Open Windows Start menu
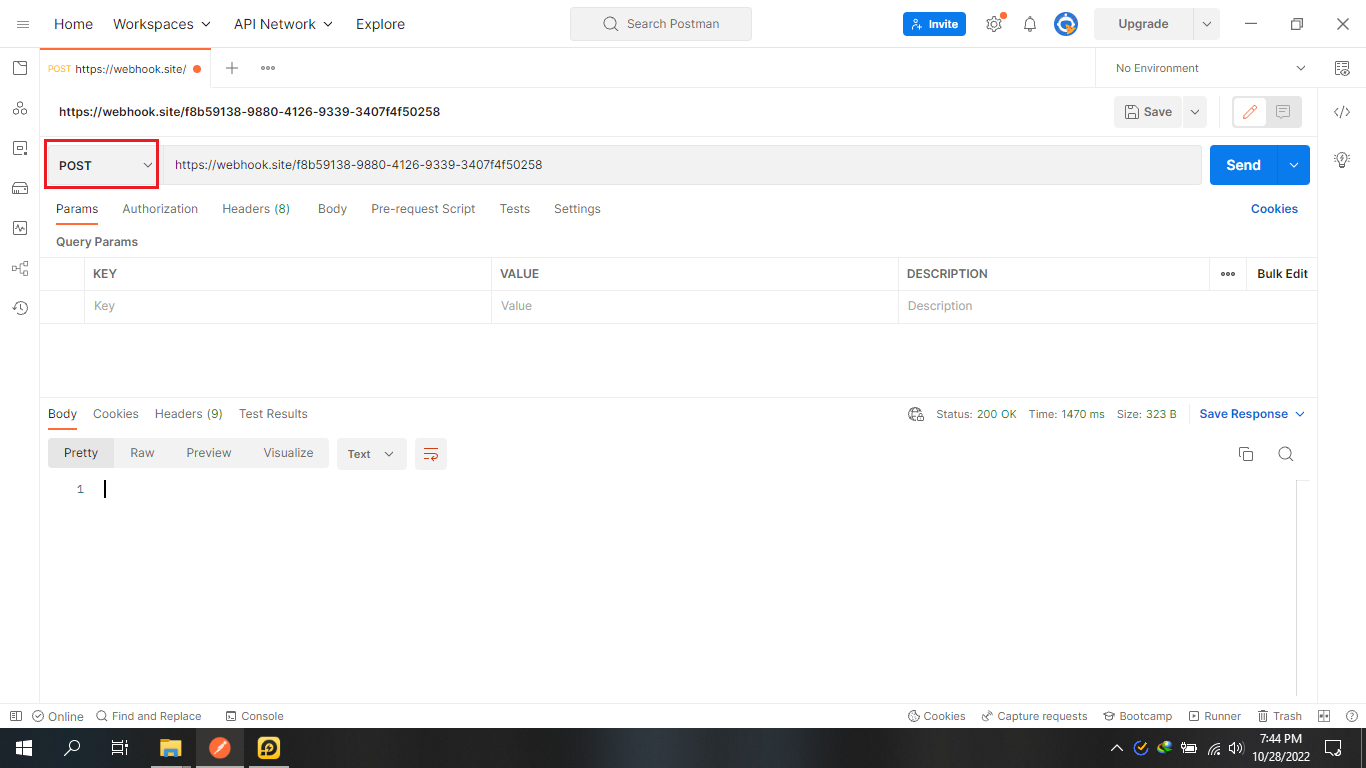The image size is (1366, 768). (23, 748)
